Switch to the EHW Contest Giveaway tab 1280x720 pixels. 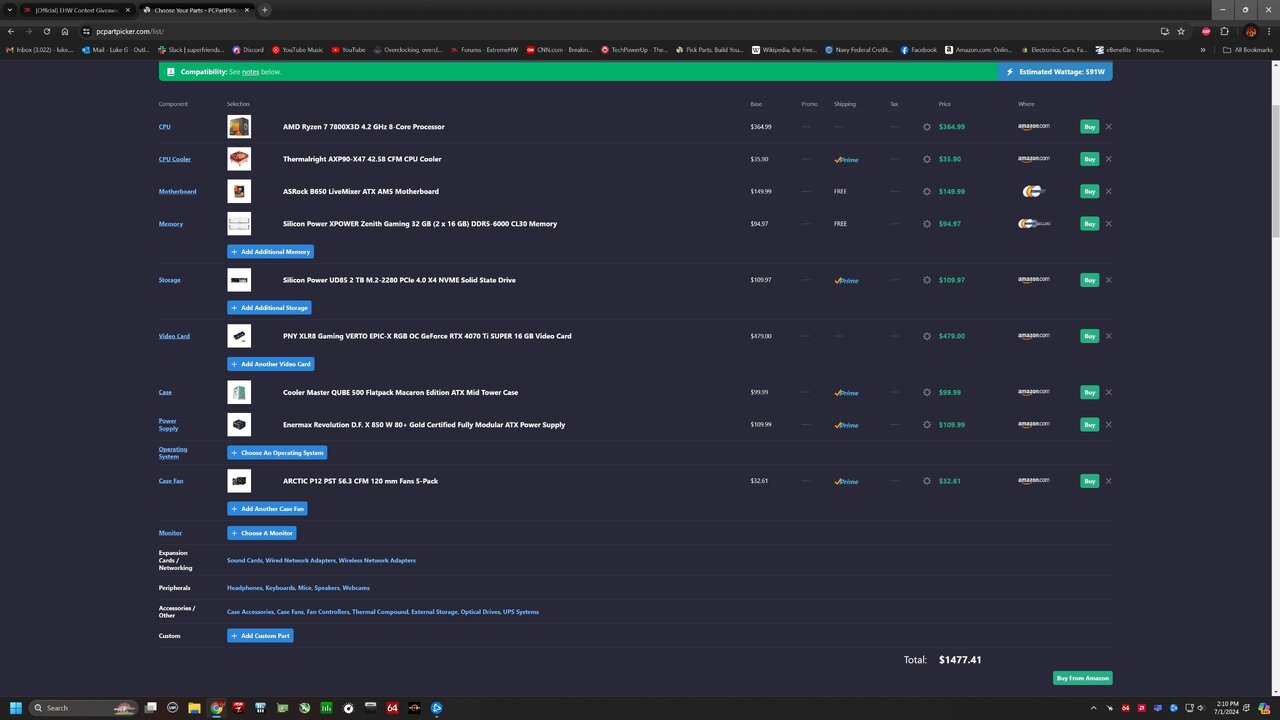tap(75, 10)
